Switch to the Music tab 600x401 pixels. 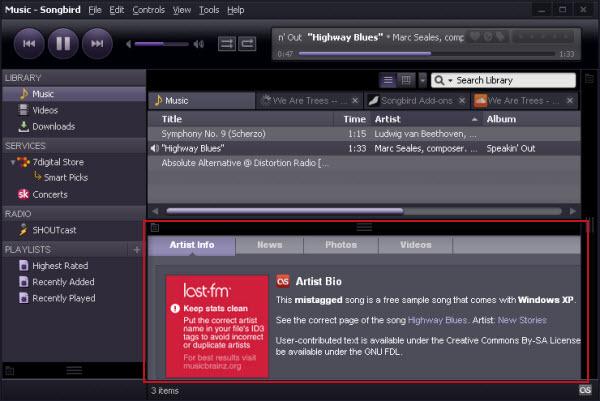coord(201,101)
